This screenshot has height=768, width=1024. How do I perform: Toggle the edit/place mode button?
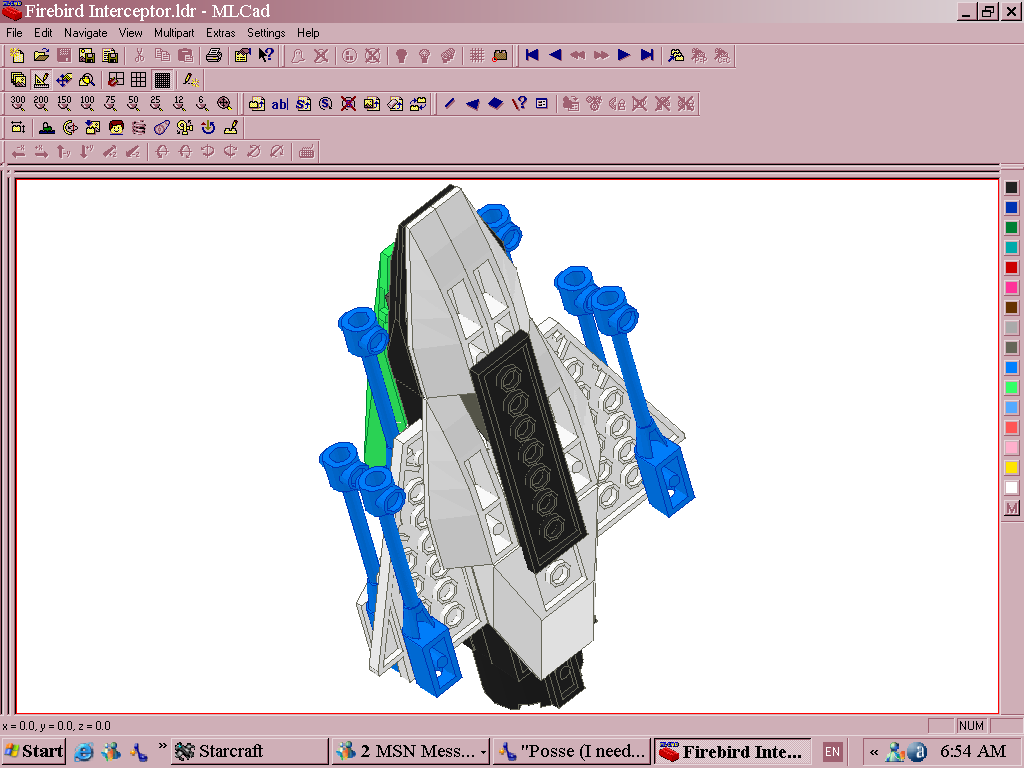[x=40, y=80]
